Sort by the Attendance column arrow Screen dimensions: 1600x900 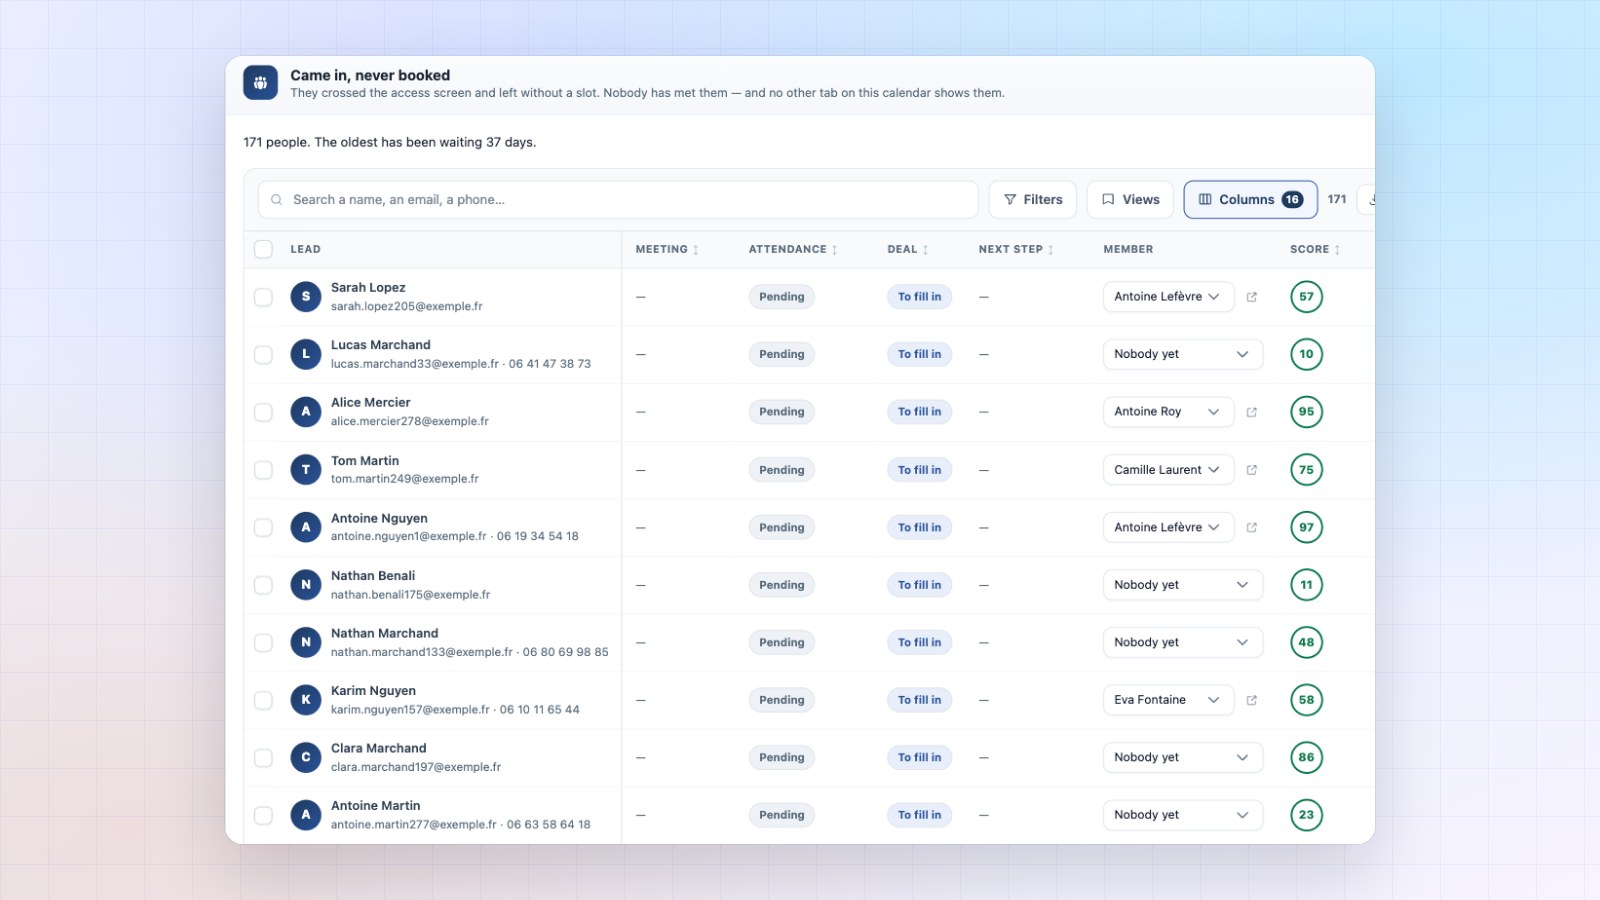(x=835, y=250)
